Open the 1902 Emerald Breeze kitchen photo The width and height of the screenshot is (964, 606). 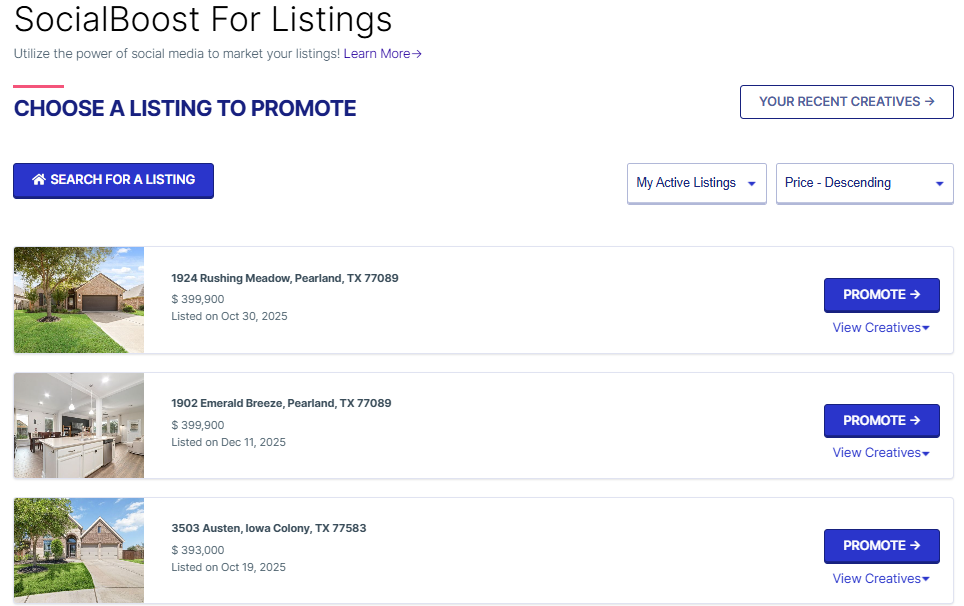coord(79,425)
